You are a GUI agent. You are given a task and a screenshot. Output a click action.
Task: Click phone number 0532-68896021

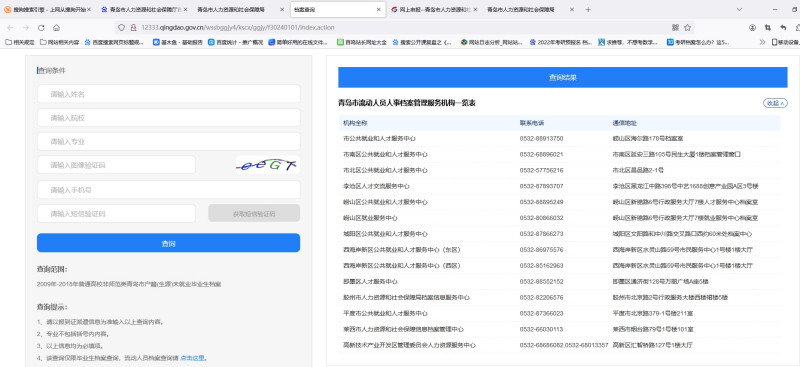tap(541, 154)
